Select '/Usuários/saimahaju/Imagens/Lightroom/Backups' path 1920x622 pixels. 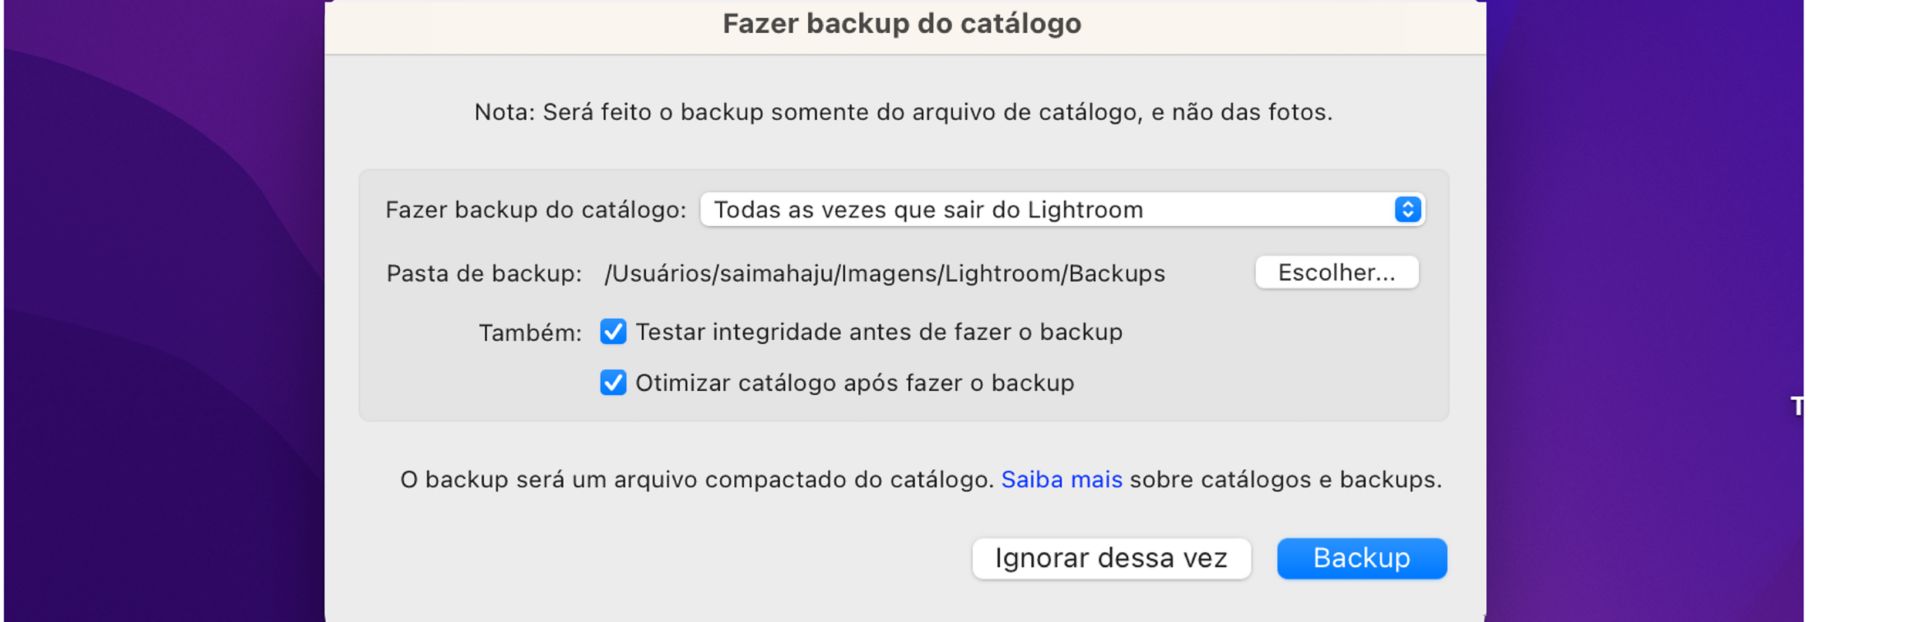(884, 273)
